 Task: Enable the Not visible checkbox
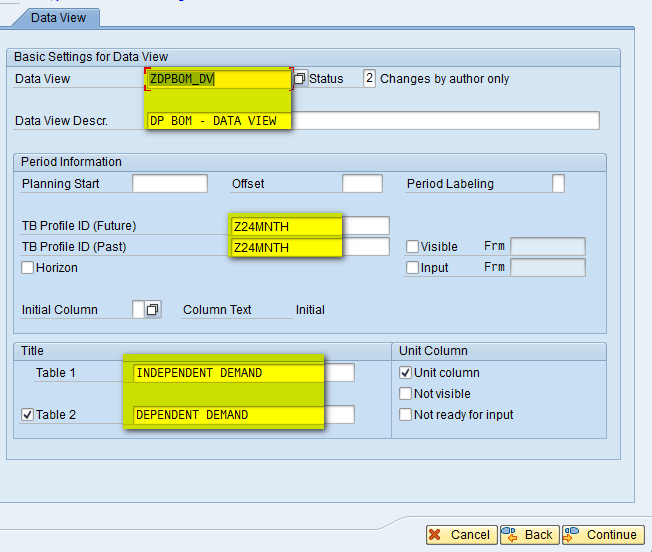[x=405, y=393]
